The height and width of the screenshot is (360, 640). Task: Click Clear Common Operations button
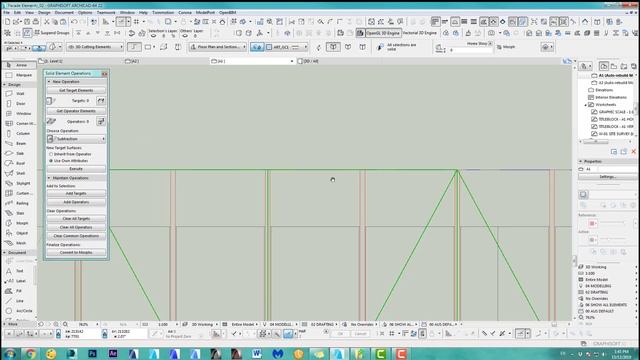point(76,236)
